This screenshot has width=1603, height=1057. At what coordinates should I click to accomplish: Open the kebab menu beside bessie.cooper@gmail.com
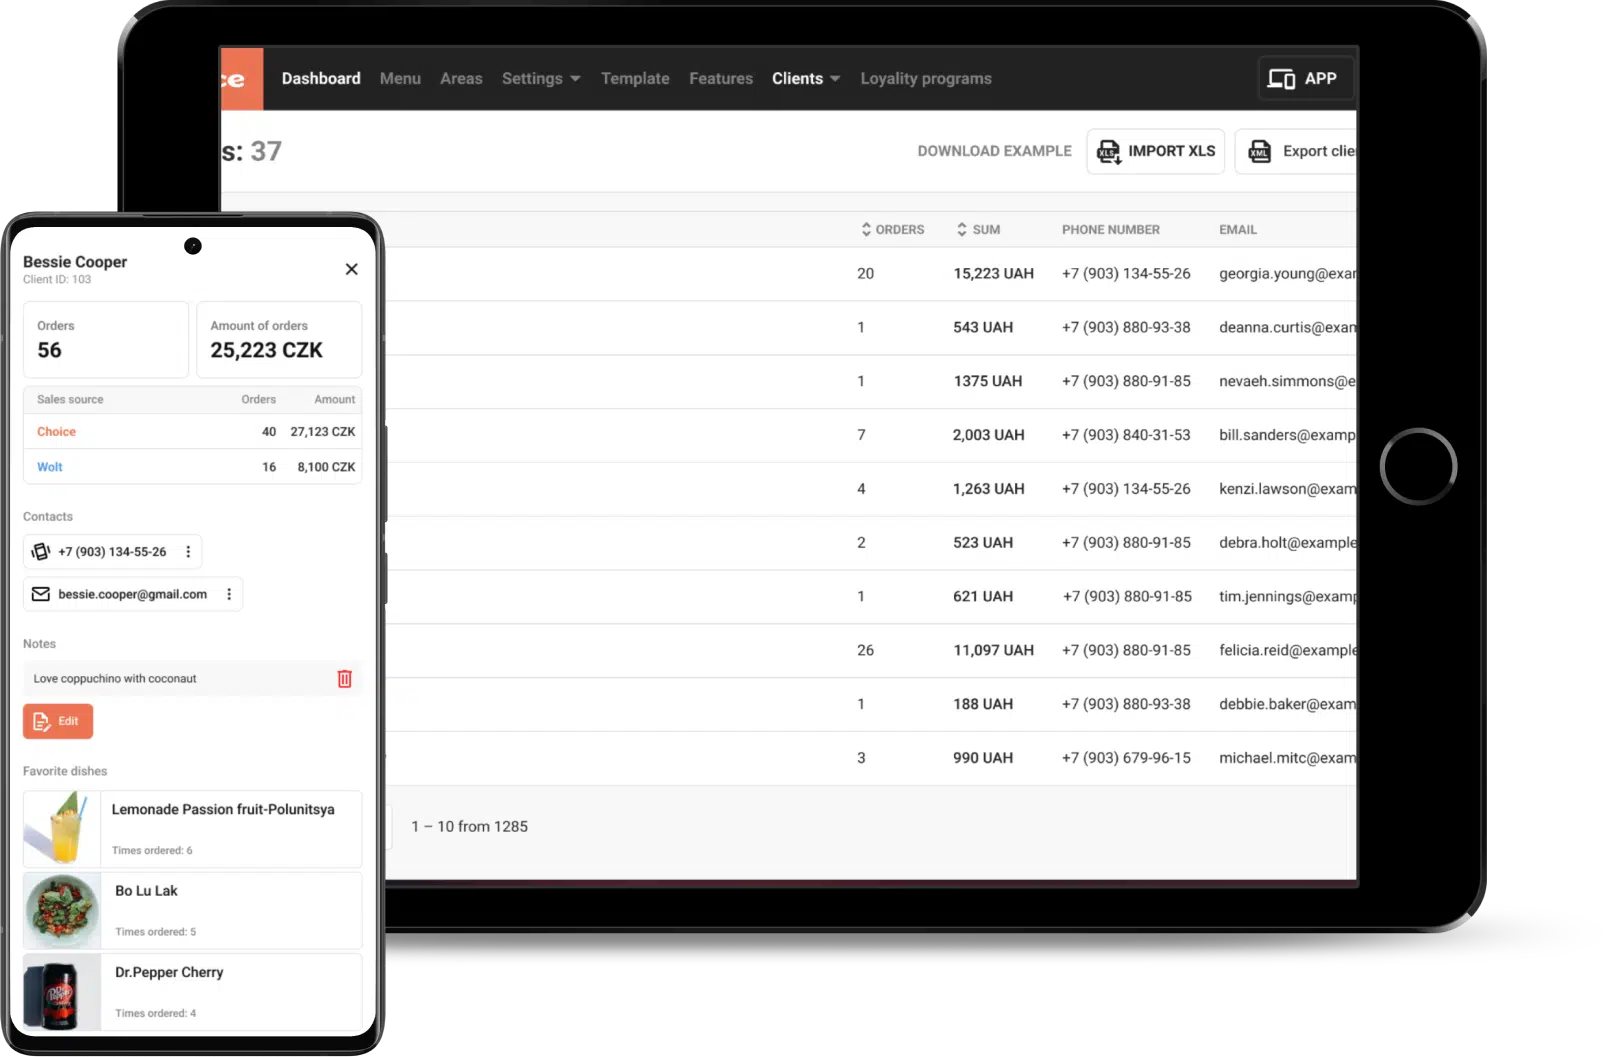click(x=229, y=593)
